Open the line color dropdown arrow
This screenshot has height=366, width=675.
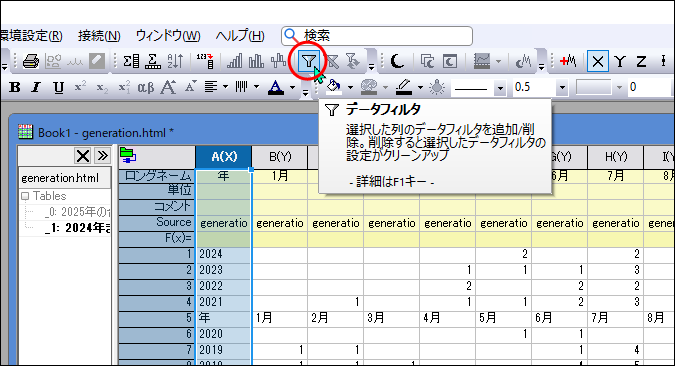point(420,87)
